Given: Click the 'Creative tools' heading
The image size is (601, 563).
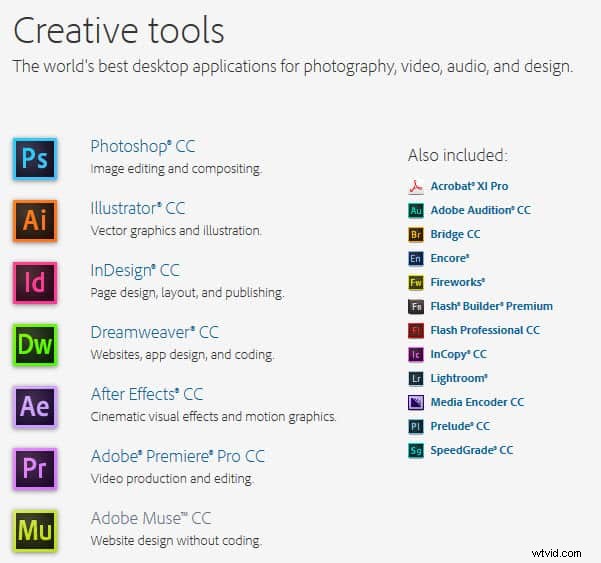Looking at the screenshot, I should pyautogui.click(x=119, y=31).
